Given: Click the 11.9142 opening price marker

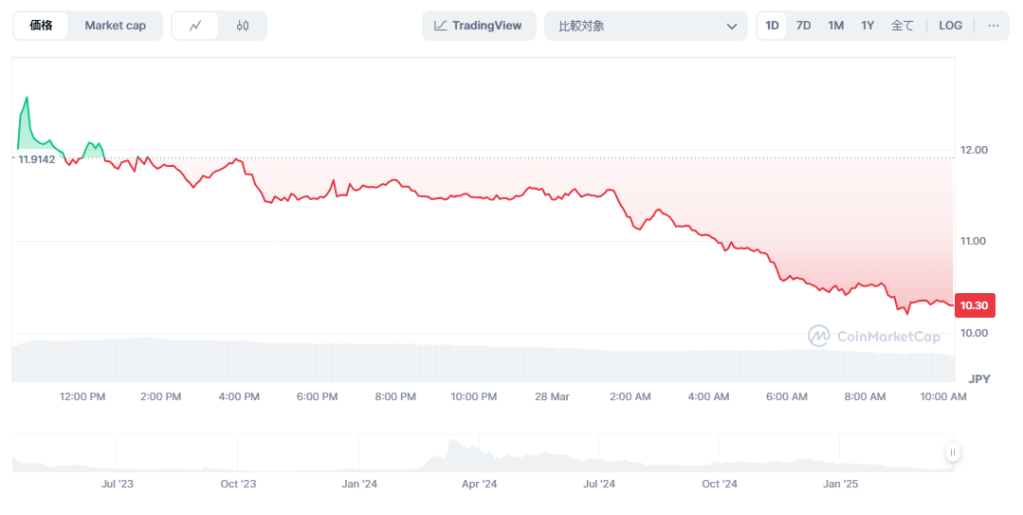Looking at the screenshot, I should (x=37, y=158).
